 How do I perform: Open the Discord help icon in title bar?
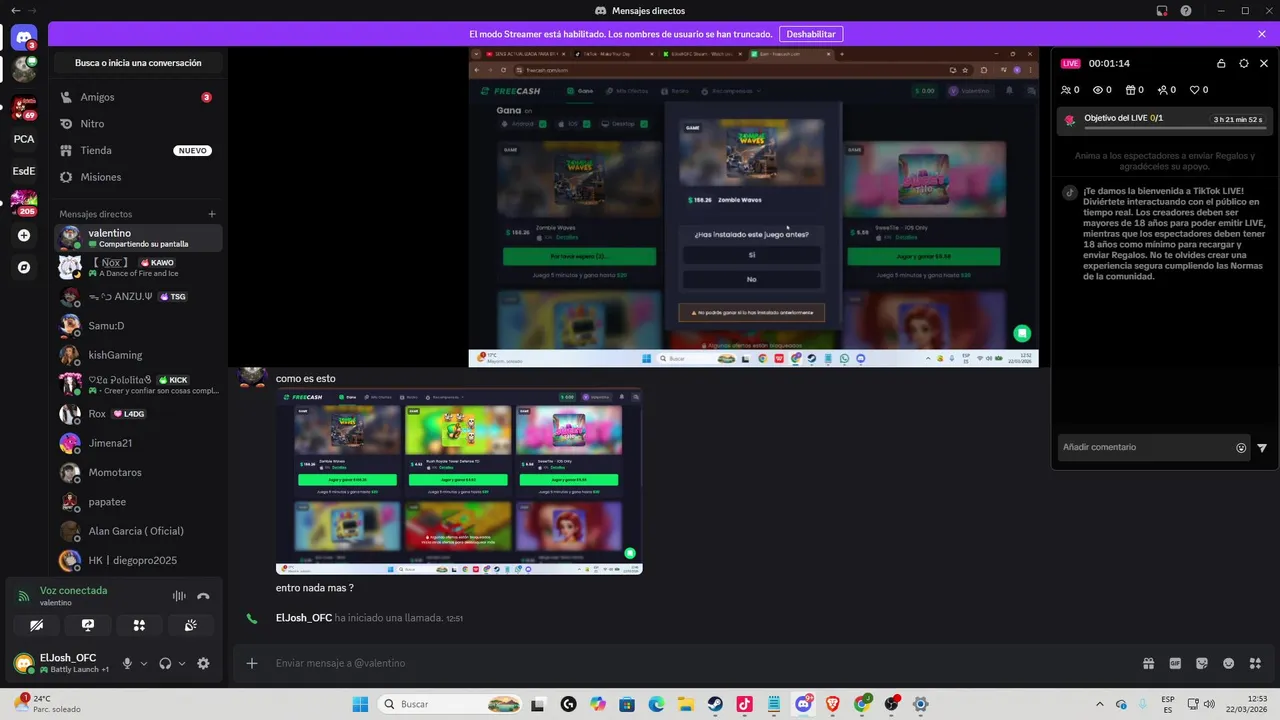(1186, 11)
